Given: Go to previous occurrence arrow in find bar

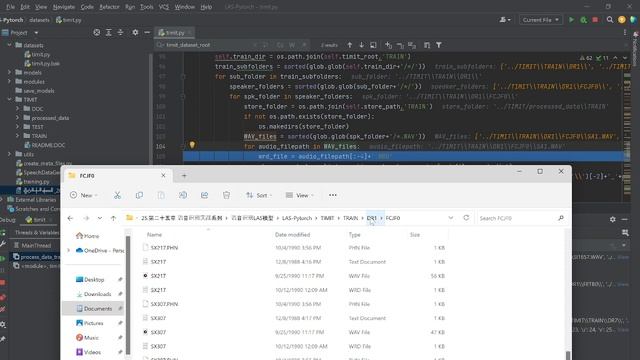Looking at the screenshot, I should [350, 45].
